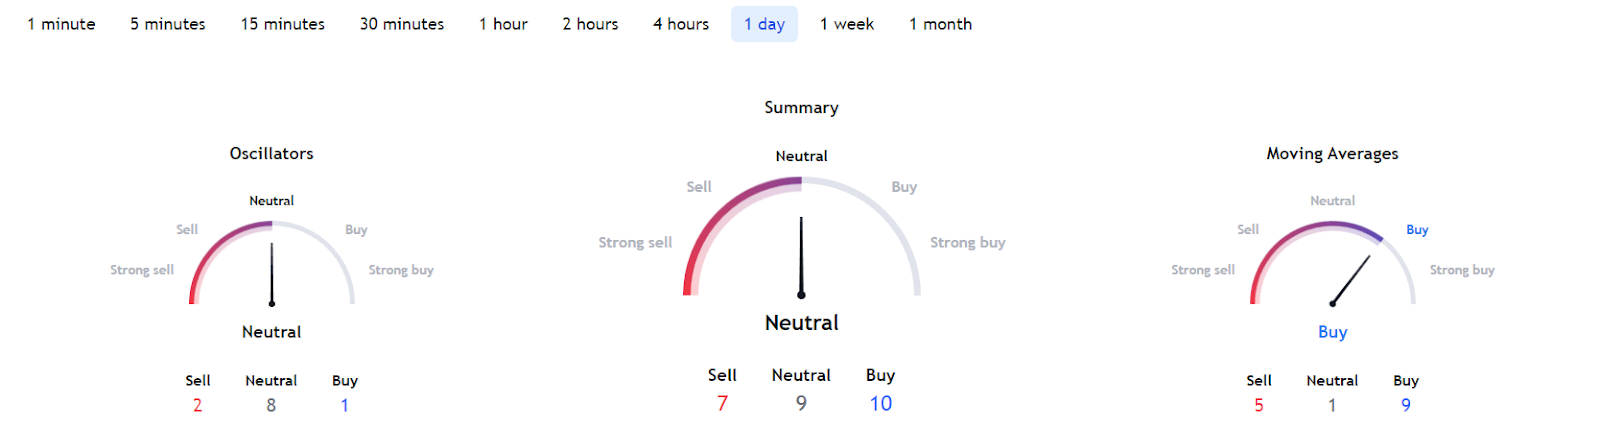
Task: Switch to the 5 minutes timeframe
Action: coord(167,24)
